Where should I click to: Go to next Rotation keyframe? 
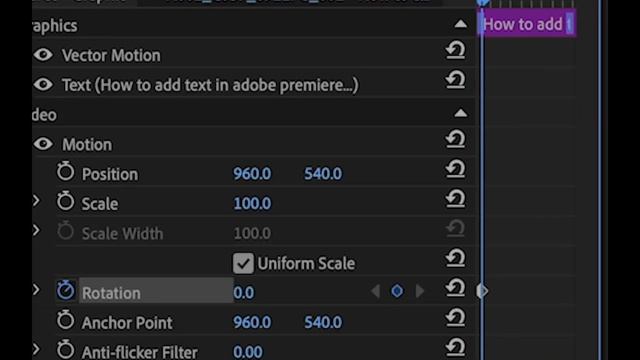pos(420,291)
